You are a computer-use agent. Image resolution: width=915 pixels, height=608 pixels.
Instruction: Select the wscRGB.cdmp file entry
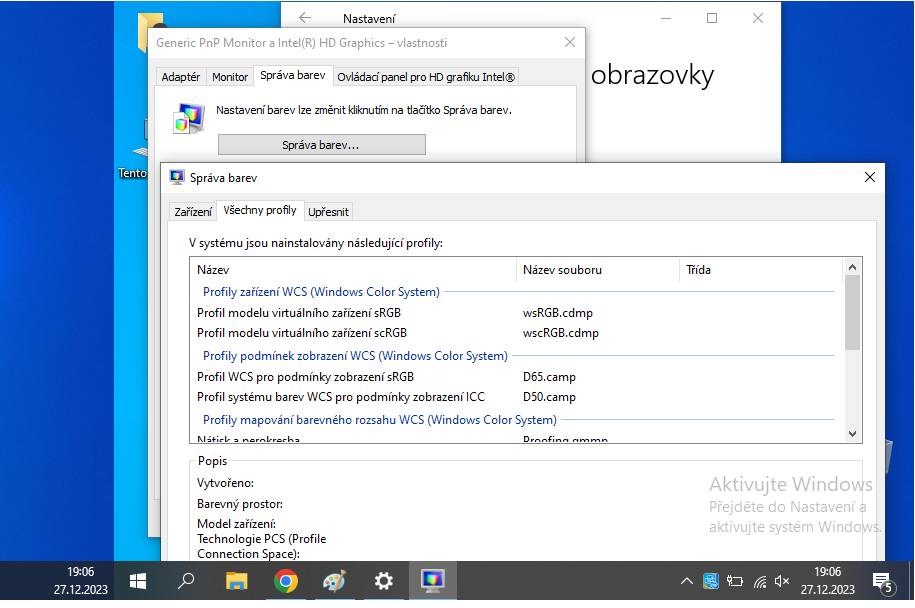[x=561, y=333]
